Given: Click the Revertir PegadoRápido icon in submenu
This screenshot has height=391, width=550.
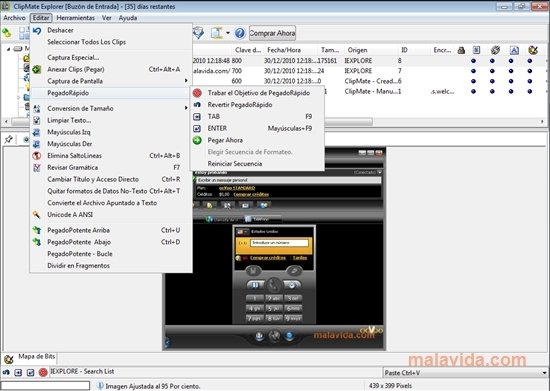Looking at the screenshot, I should pyautogui.click(x=197, y=105).
